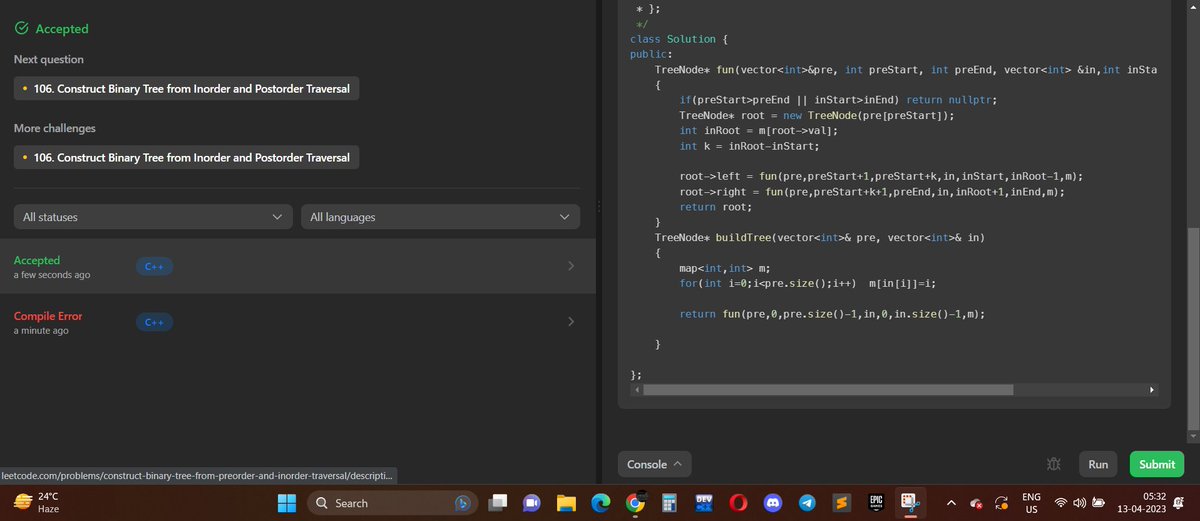
Task: Click the update refresh tray icon
Action: pyautogui.click(x=1001, y=503)
